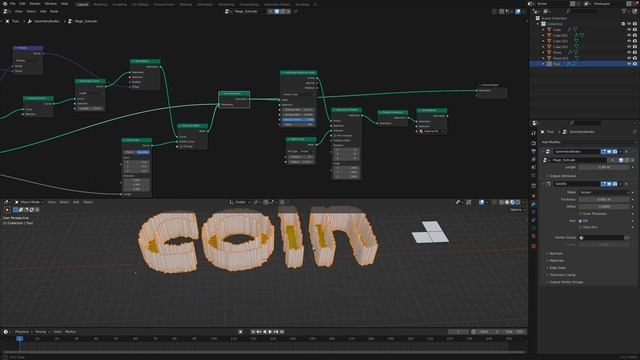Open the 3D viewport editor type icon
The width and height of the screenshot is (640, 360).
[x=7, y=202]
